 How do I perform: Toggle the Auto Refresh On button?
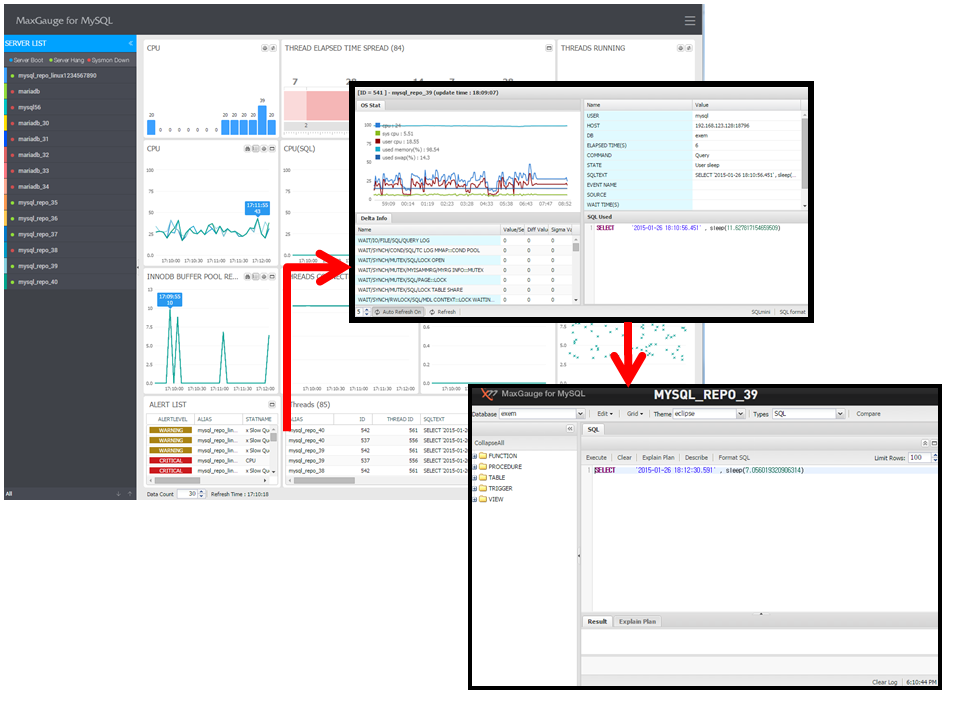point(398,312)
